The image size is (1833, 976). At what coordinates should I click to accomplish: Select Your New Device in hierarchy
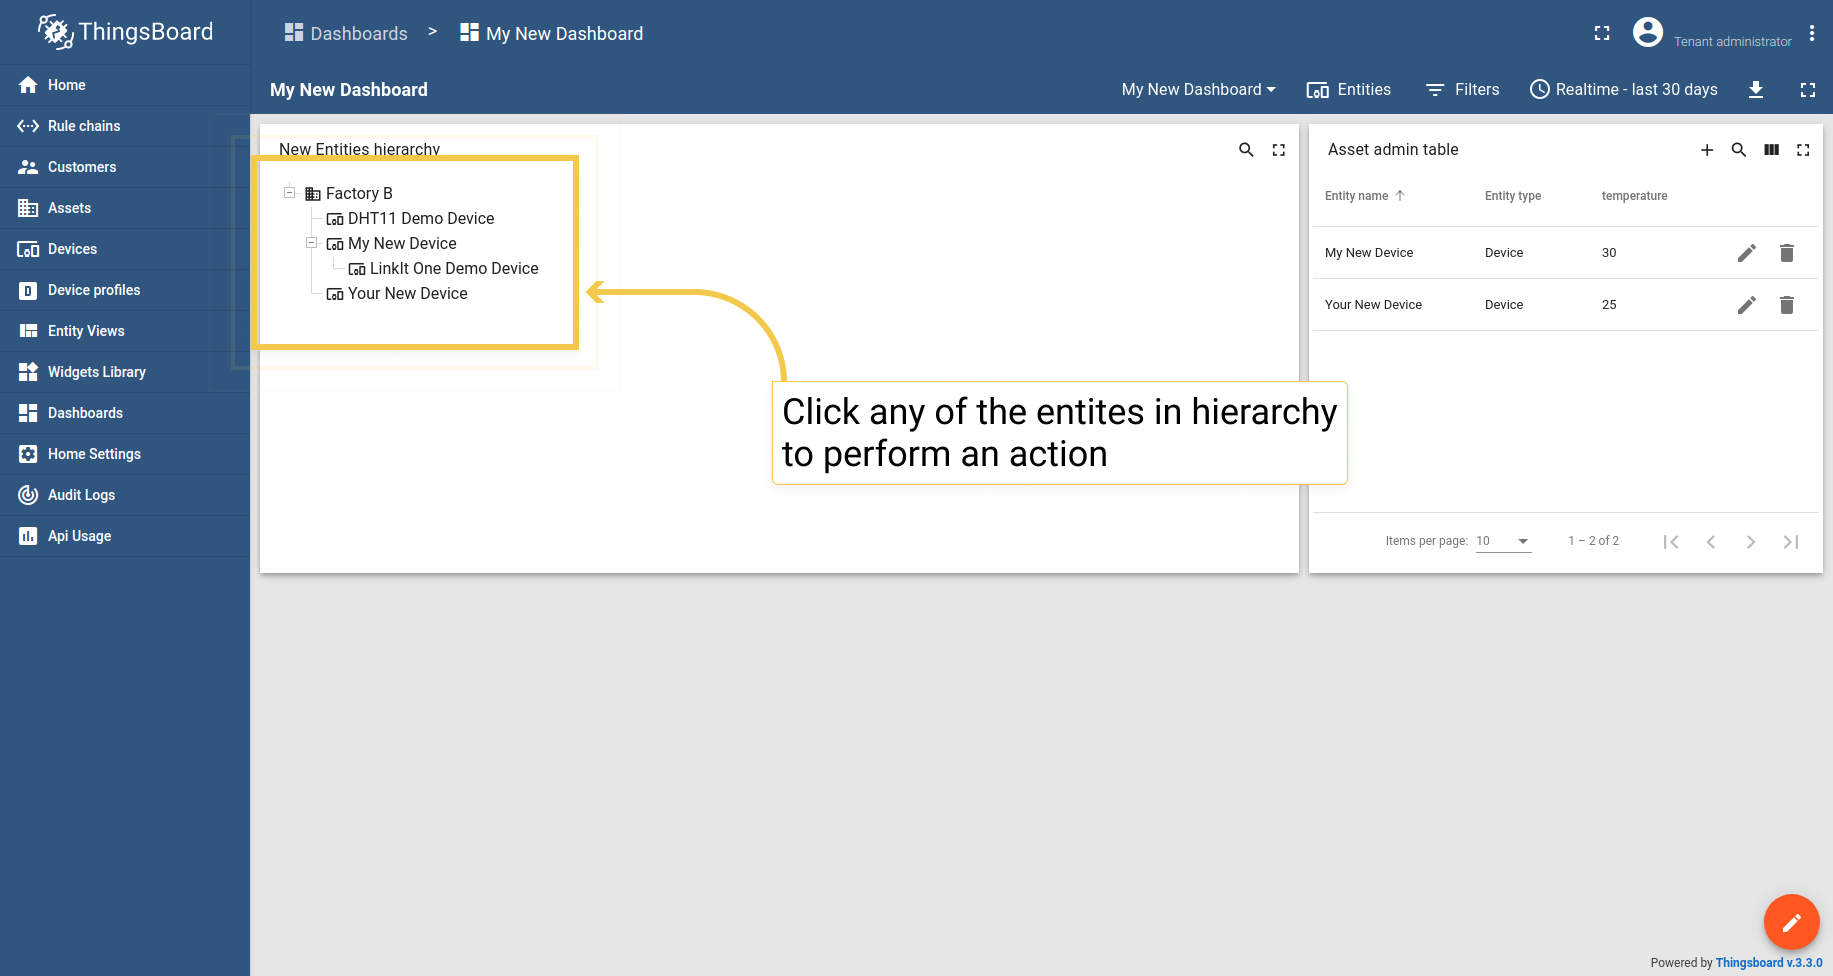point(397,293)
